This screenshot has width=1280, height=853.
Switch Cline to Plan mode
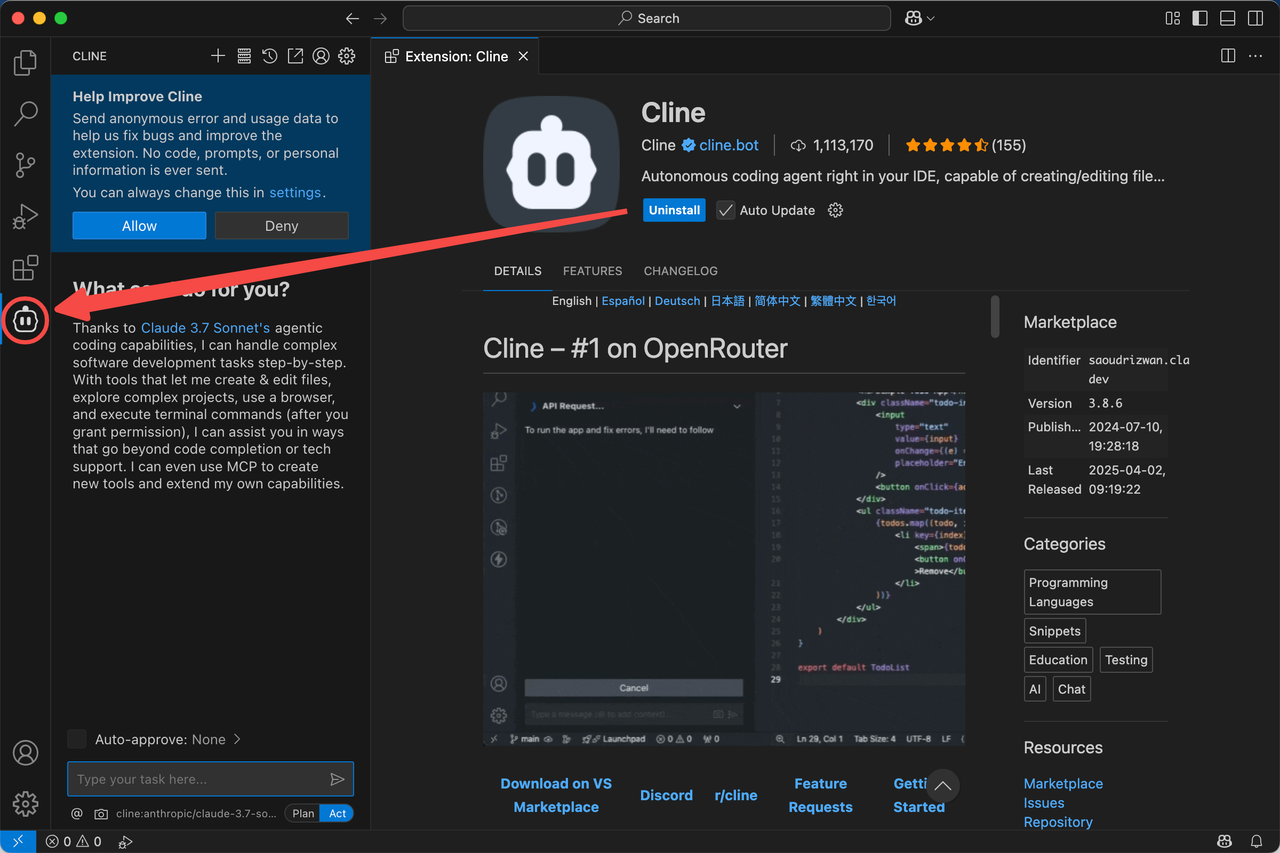(303, 813)
